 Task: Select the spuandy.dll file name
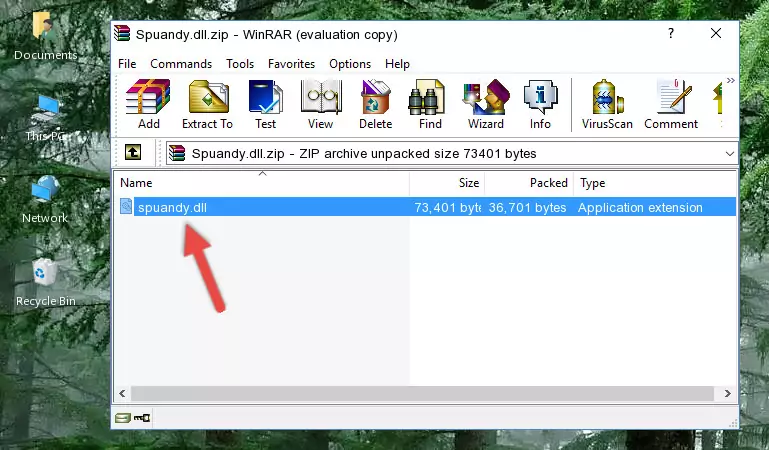[172, 207]
